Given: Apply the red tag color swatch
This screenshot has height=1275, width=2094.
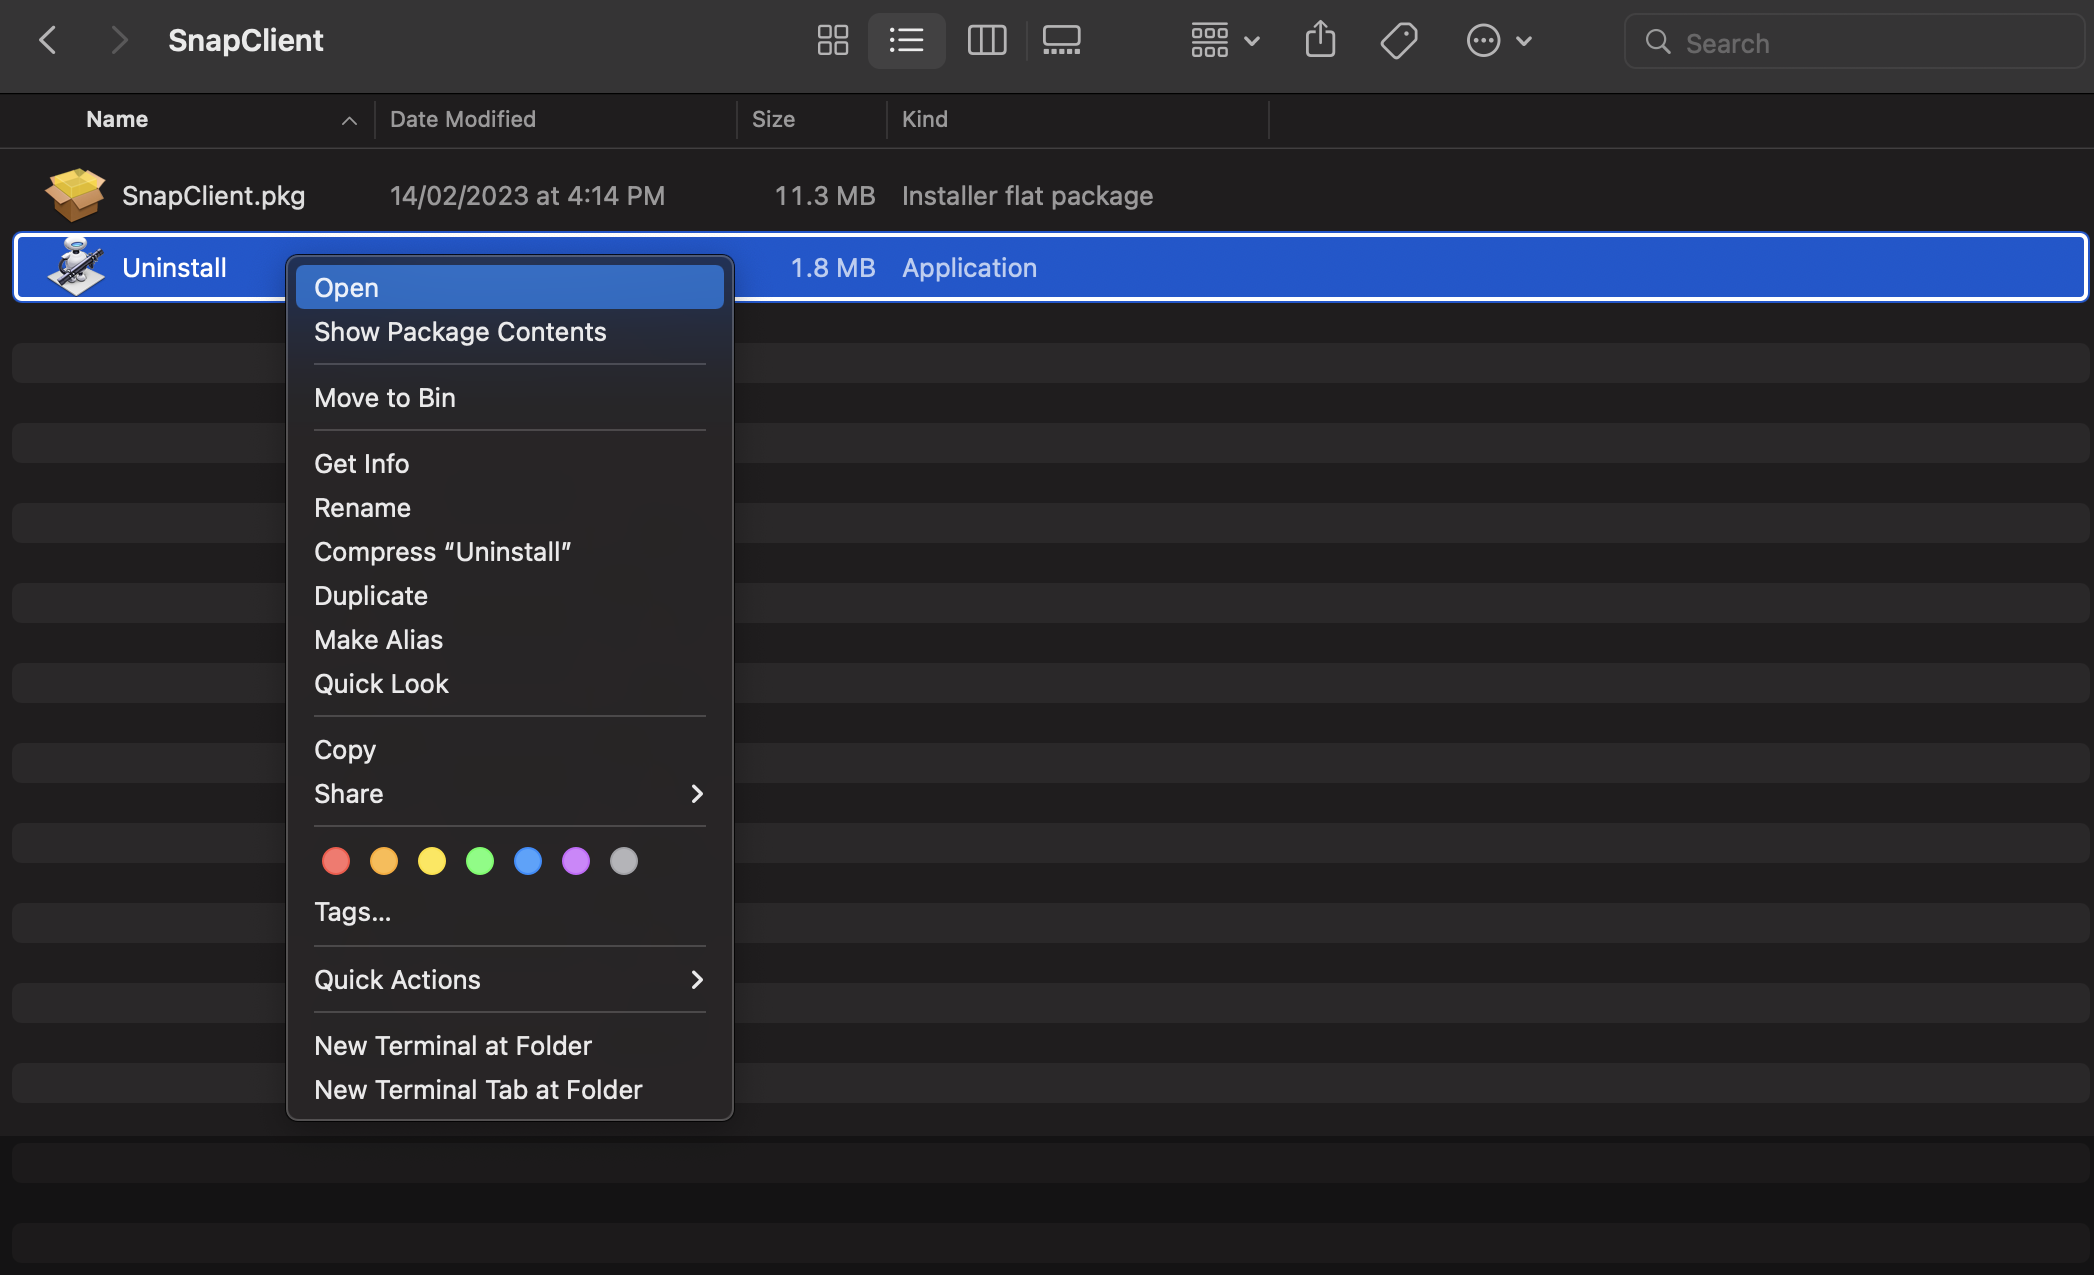Looking at the screenshot, I should coord(335,860).
